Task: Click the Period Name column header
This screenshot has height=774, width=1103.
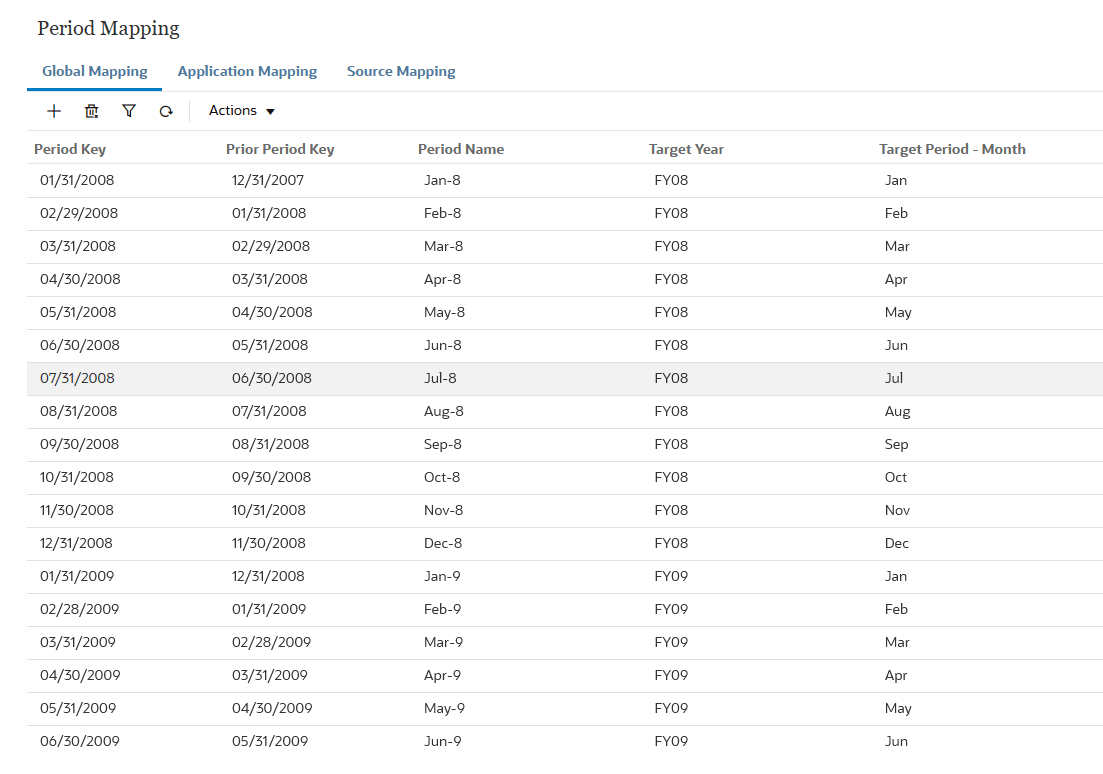Action: pyautogui.click(x=461, y=149)
